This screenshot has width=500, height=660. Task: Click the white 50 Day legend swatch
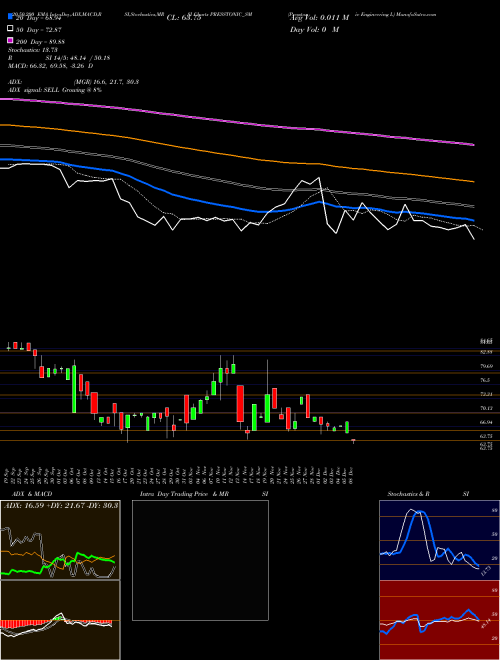[x=10, y=29]
